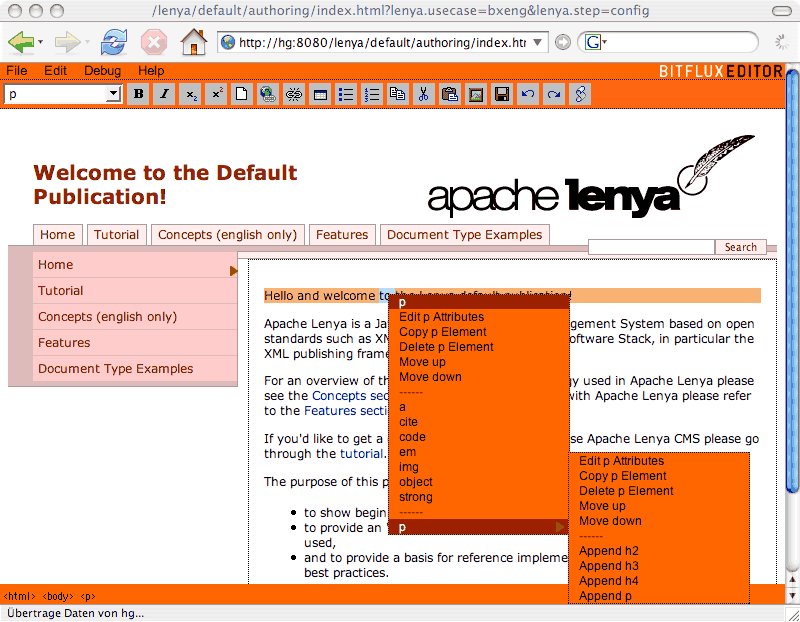Image resolution: width=800 pixels, height=622 pixels.
Task: Click the unordered bullet list icon
Action: click(346, 94)
